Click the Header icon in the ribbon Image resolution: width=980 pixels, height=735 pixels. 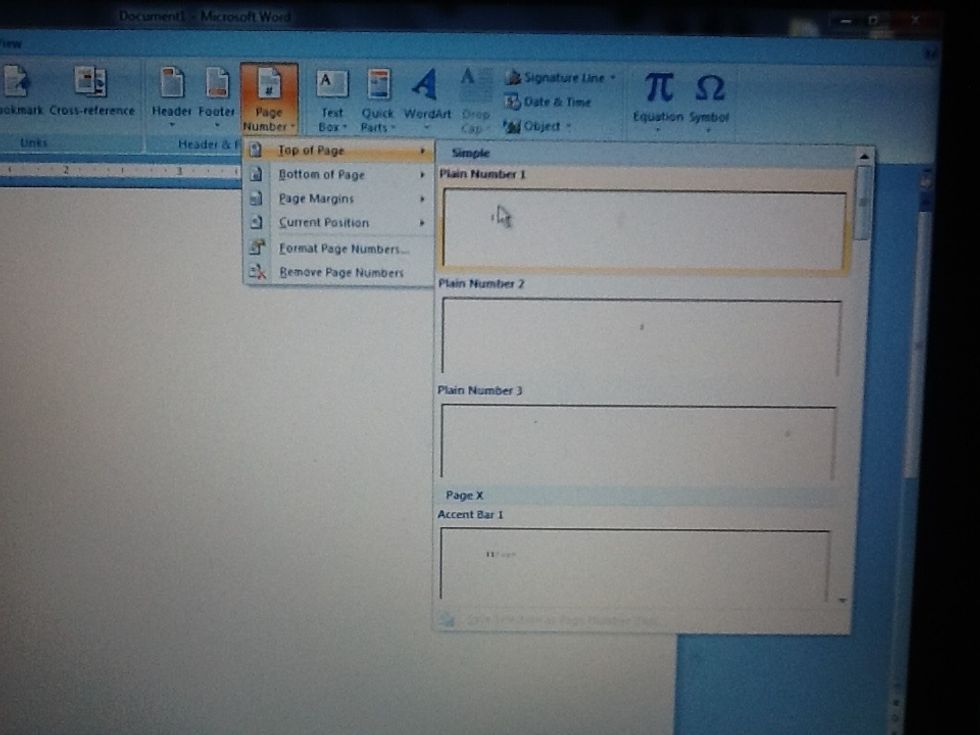pyautogui.click(x=171, y=85)
